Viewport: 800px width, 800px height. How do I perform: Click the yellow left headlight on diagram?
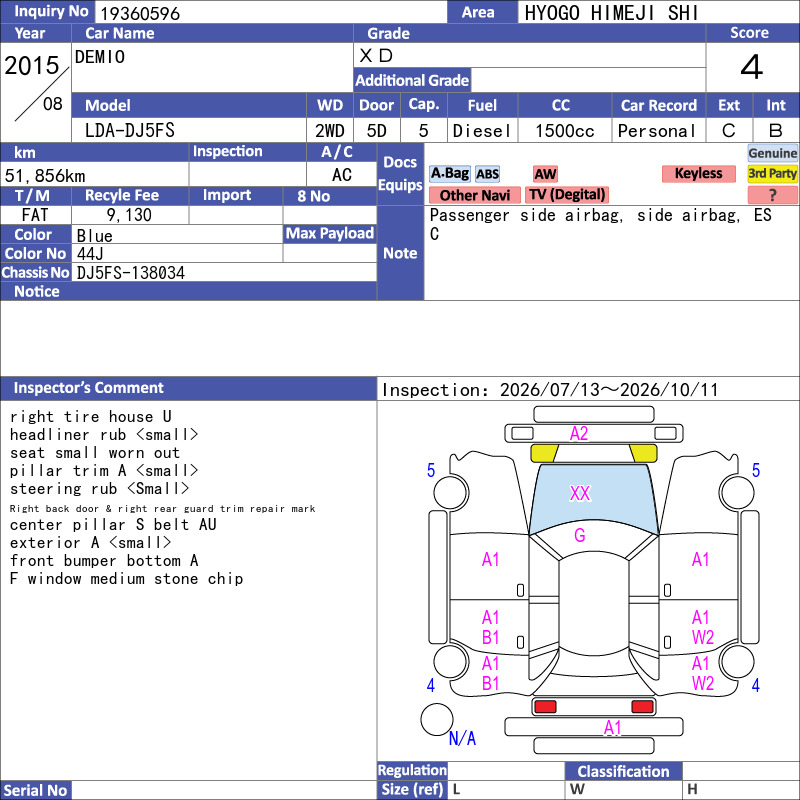pyautogui.click(x=545, y=453)
